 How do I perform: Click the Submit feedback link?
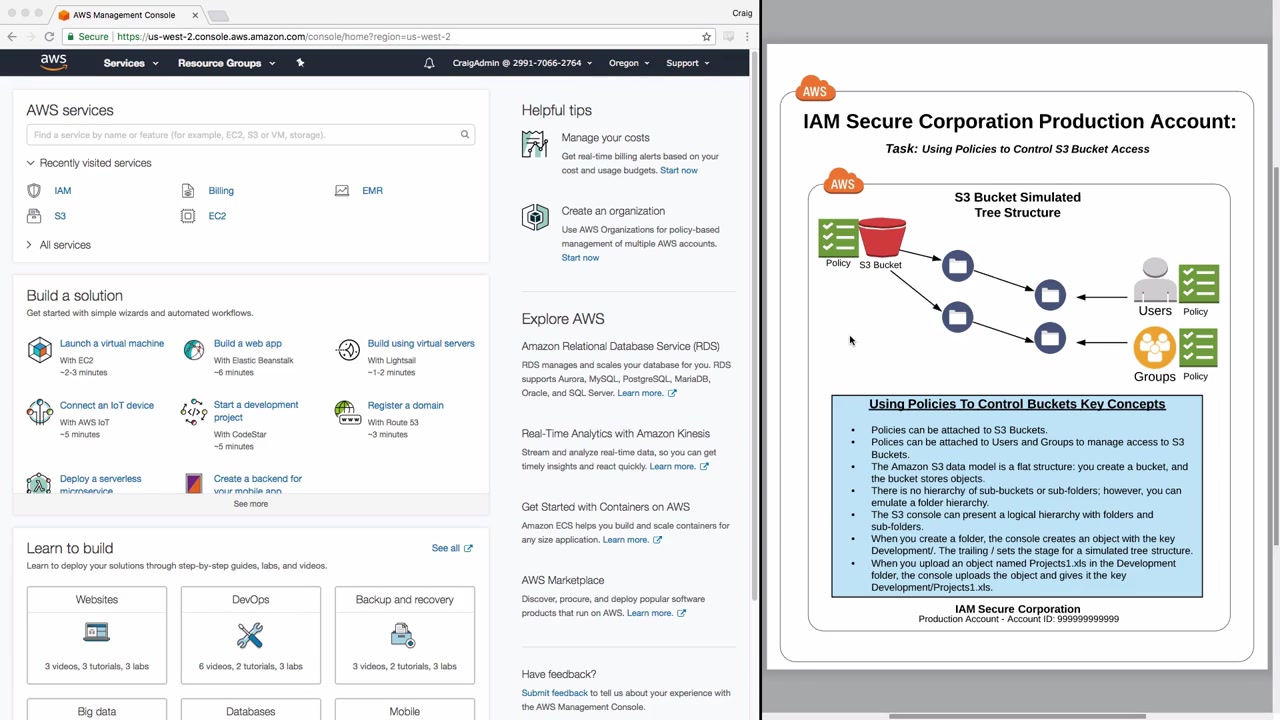pos(554,693)
